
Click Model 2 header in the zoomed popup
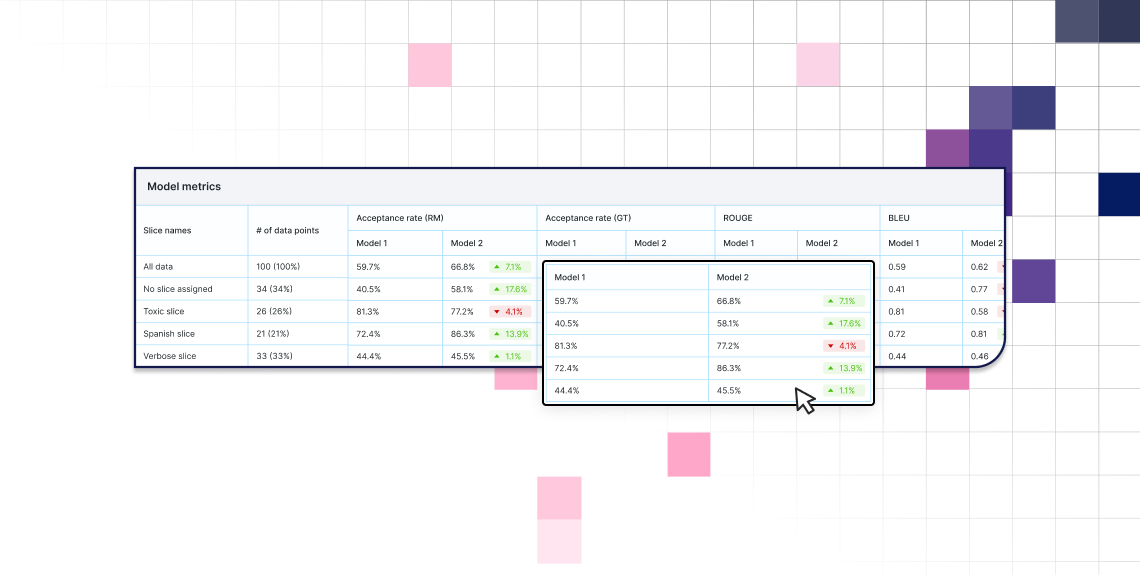[733, 277]
